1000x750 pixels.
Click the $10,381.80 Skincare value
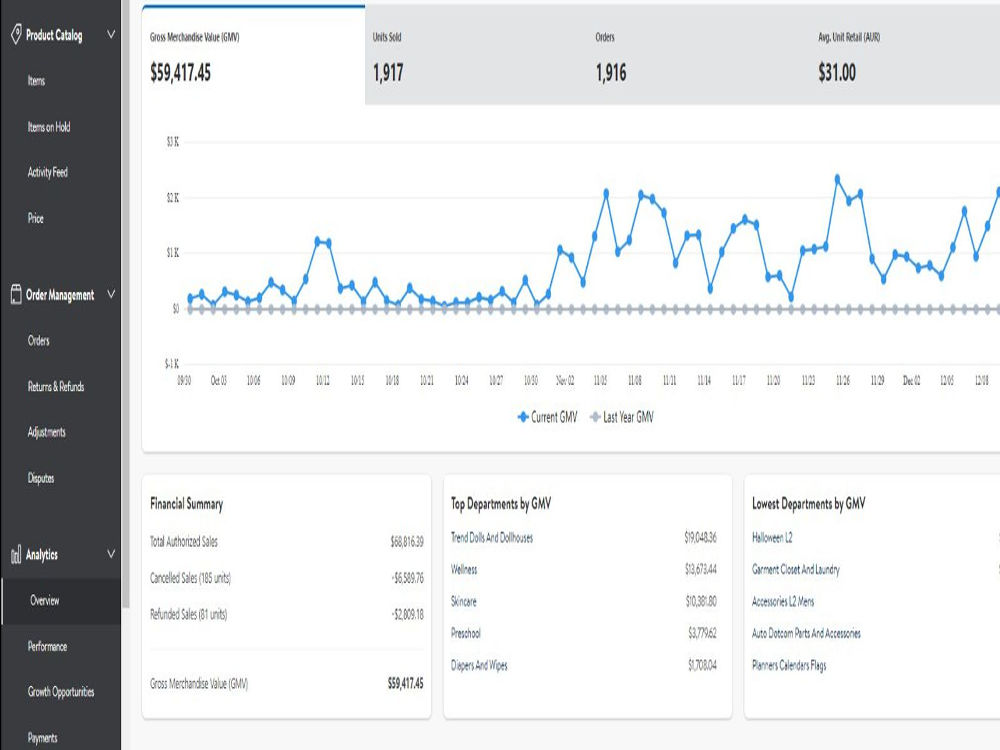coord(700,601)
